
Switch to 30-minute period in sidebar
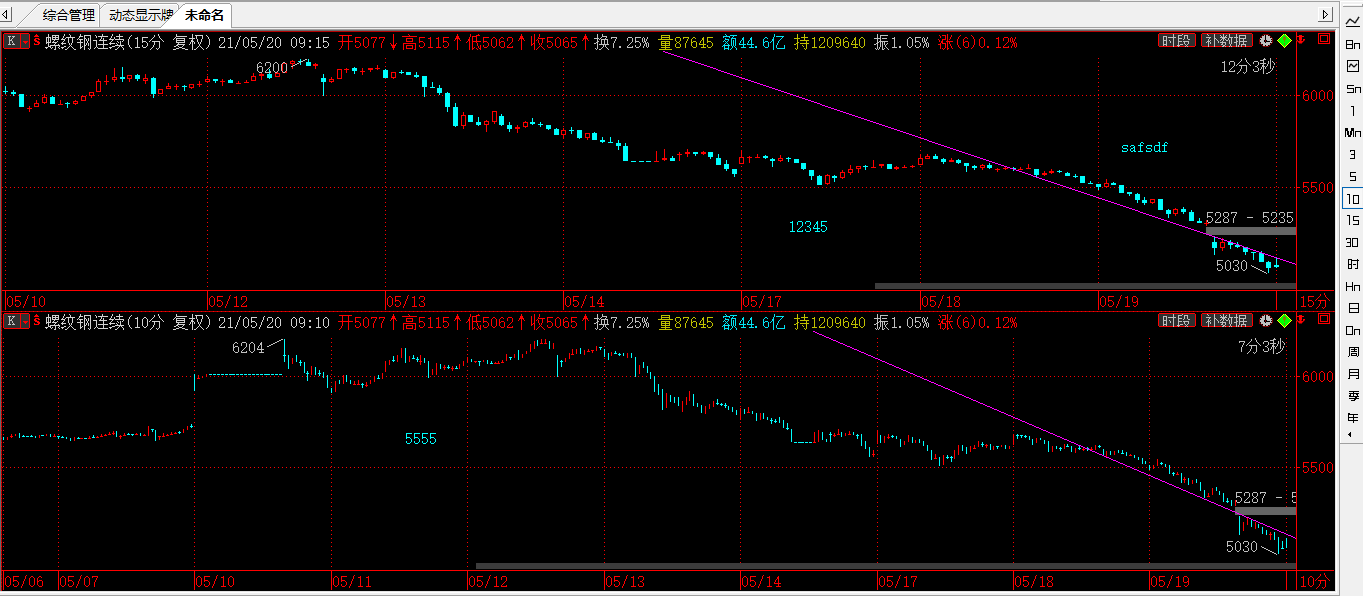(x=1352, y=243)
